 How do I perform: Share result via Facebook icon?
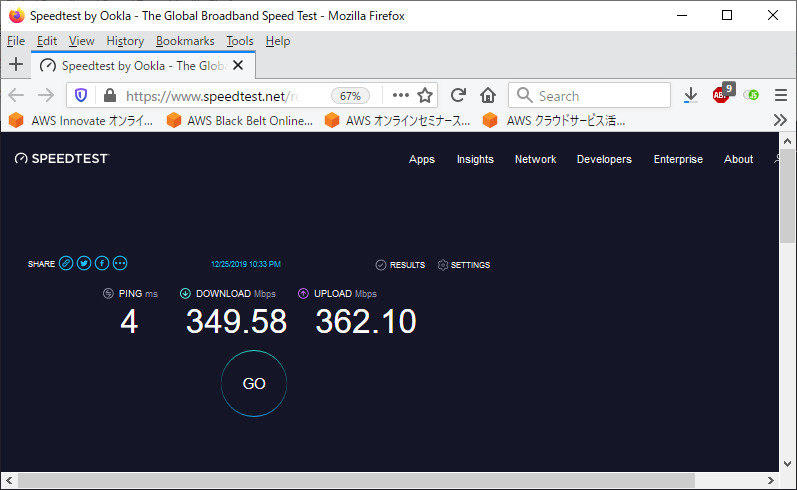(102, 264)
